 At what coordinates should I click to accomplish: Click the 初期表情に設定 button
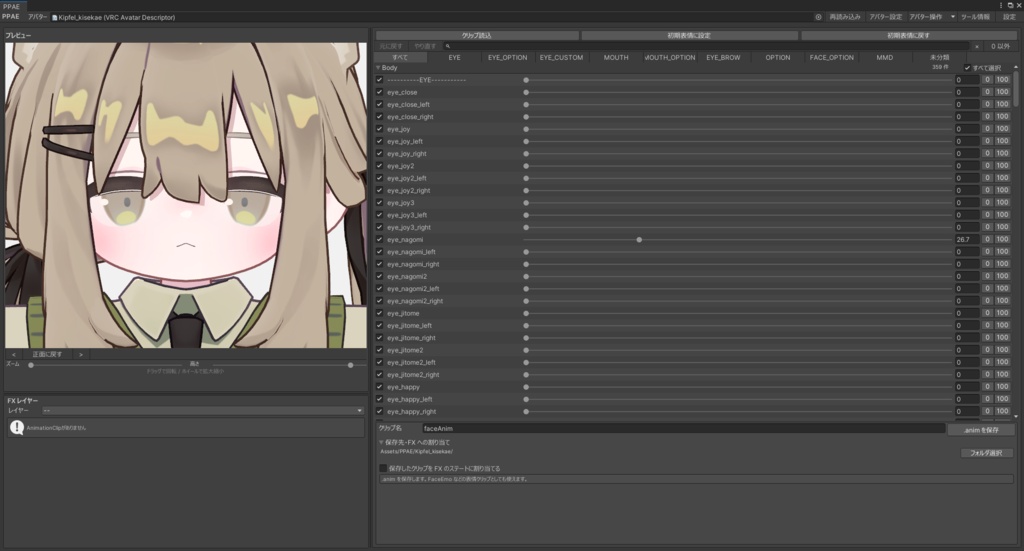[689, 35]
